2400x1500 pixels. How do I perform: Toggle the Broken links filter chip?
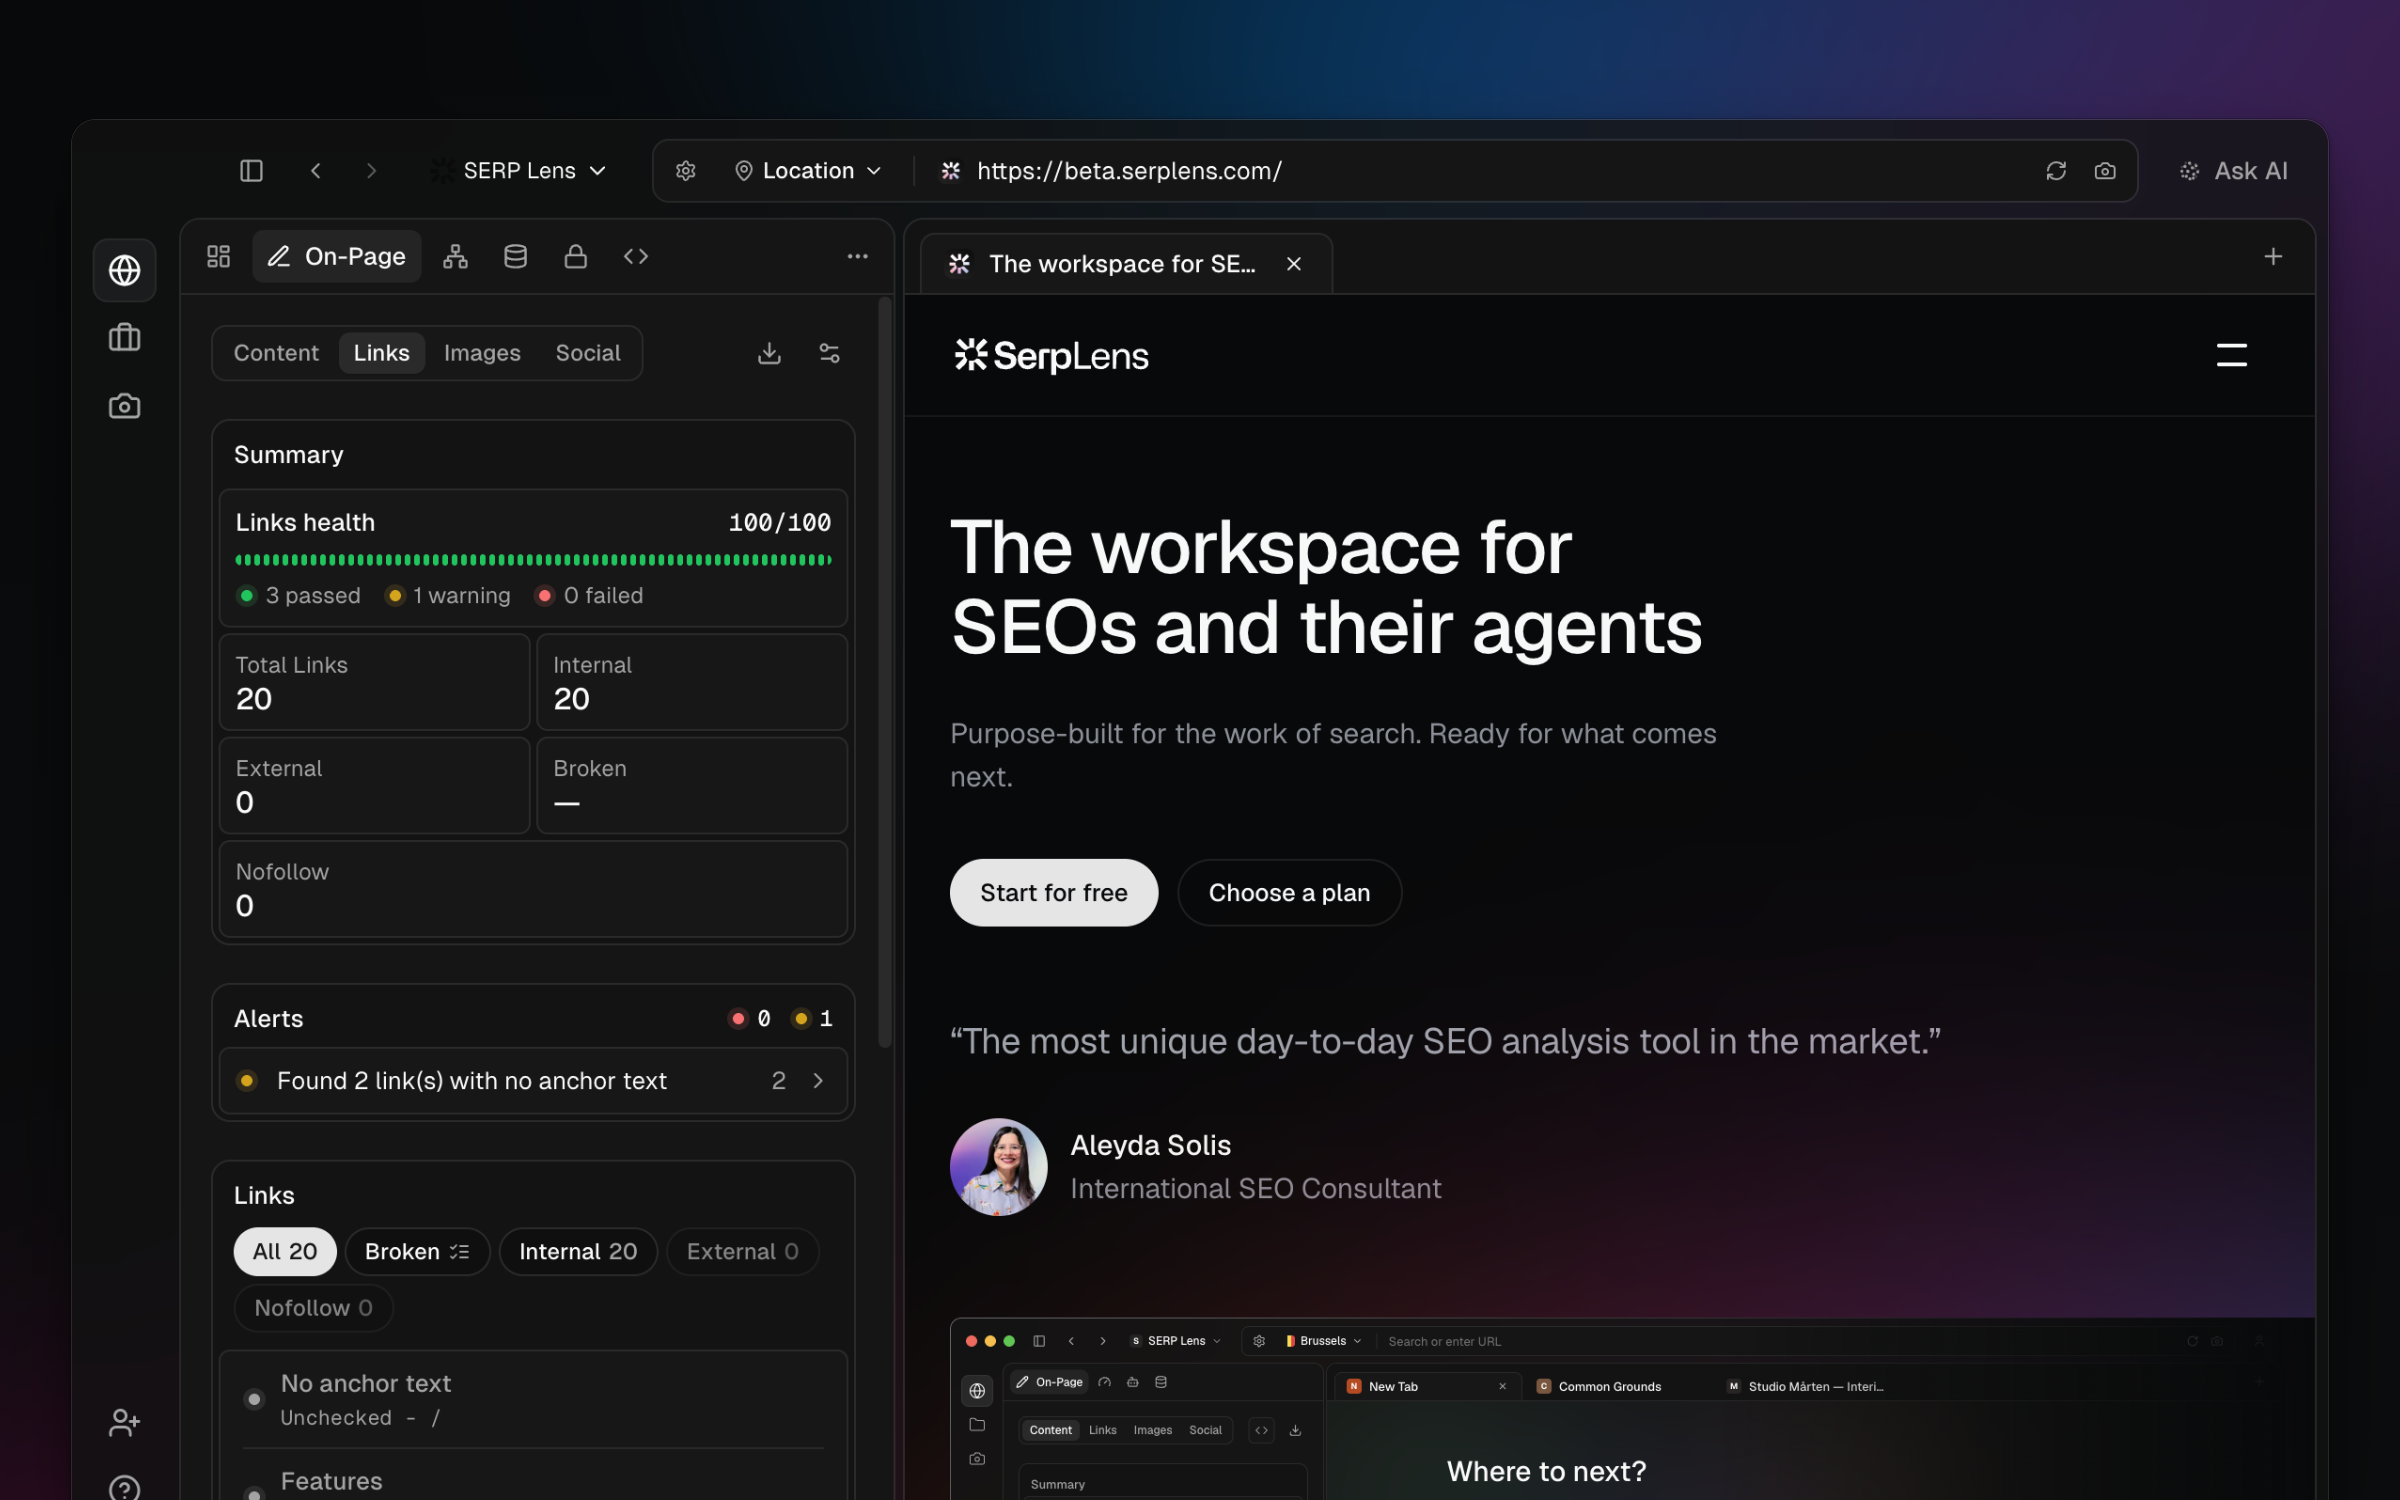click(x=417, y=1252)
